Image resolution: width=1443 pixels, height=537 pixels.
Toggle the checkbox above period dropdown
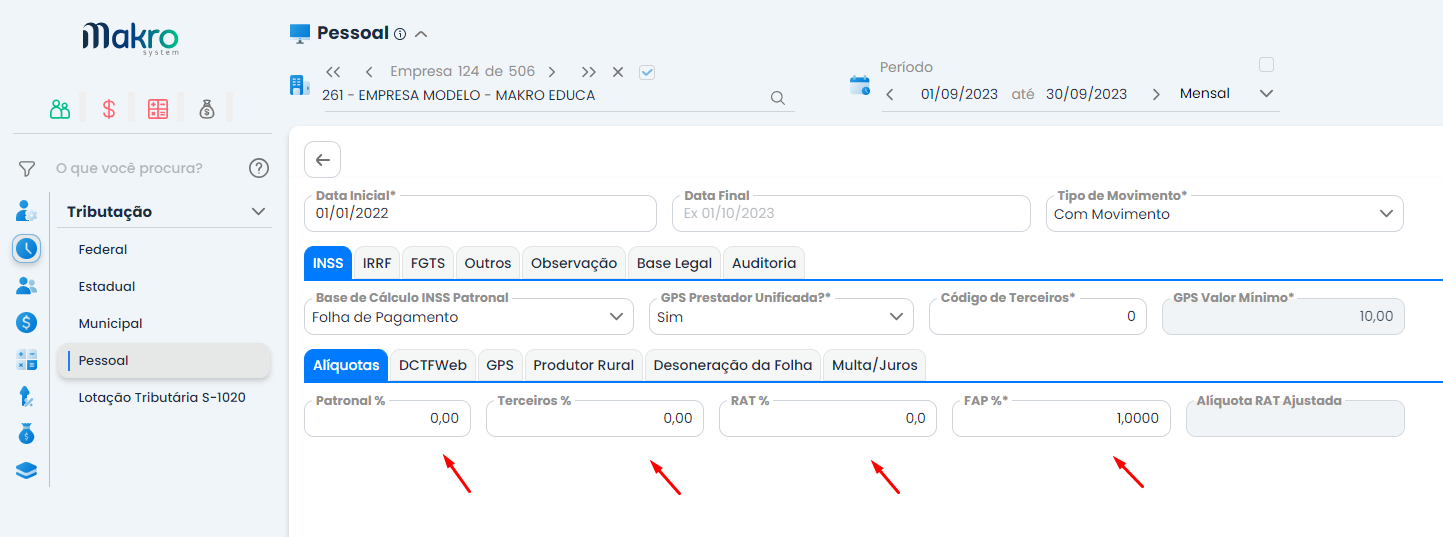pos(1266,65)
